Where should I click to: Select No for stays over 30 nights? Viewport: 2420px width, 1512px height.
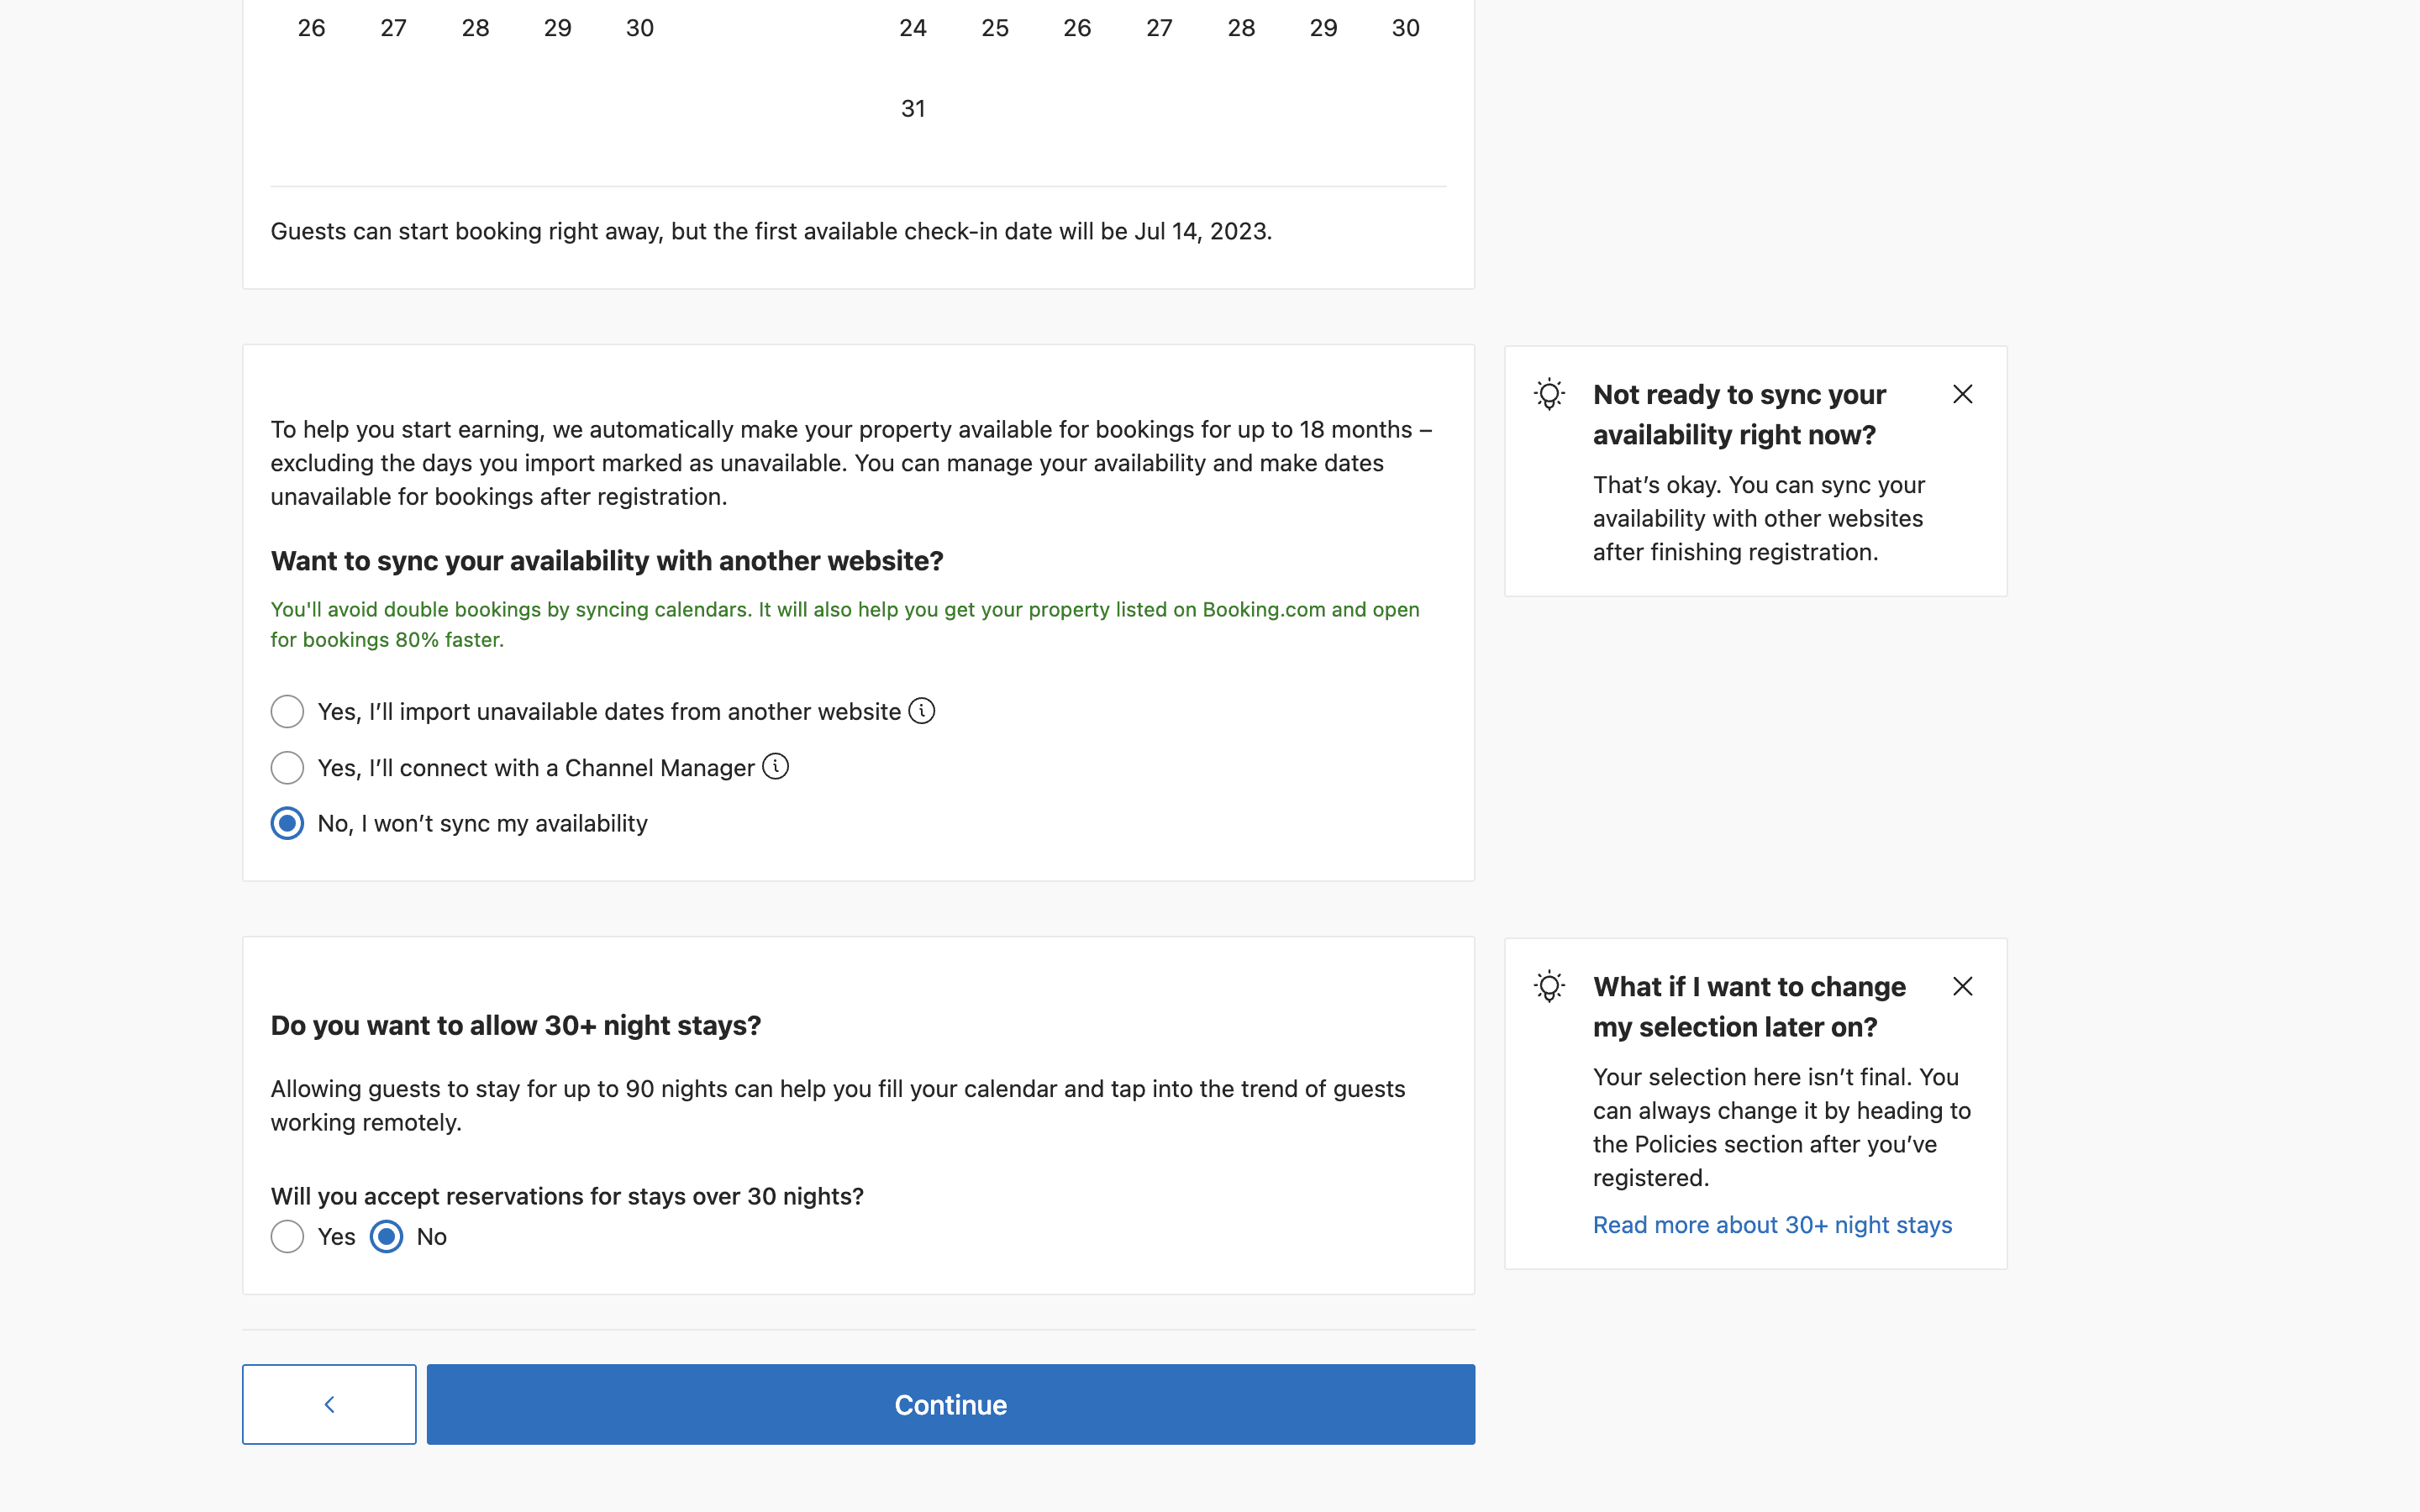pos(387,1237)
